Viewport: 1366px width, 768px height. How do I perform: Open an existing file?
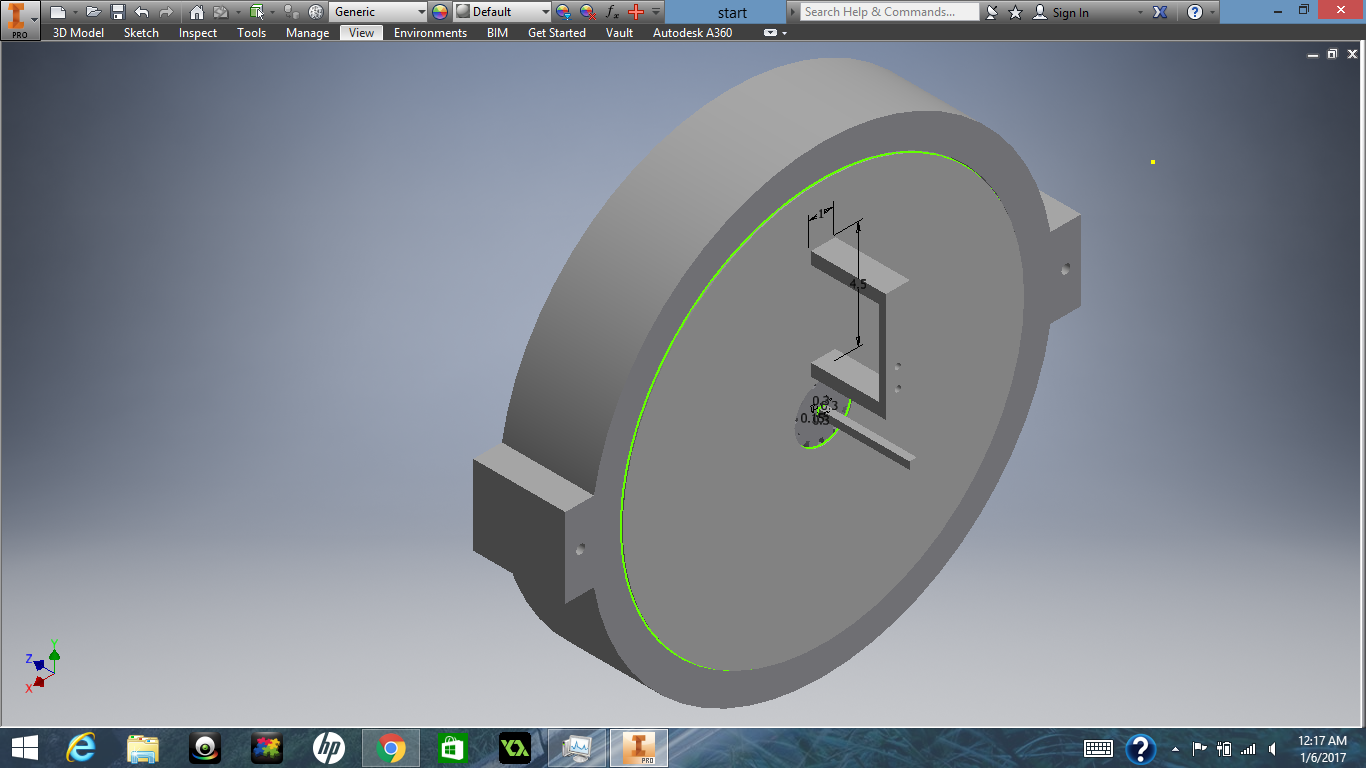tap(93, 12)
